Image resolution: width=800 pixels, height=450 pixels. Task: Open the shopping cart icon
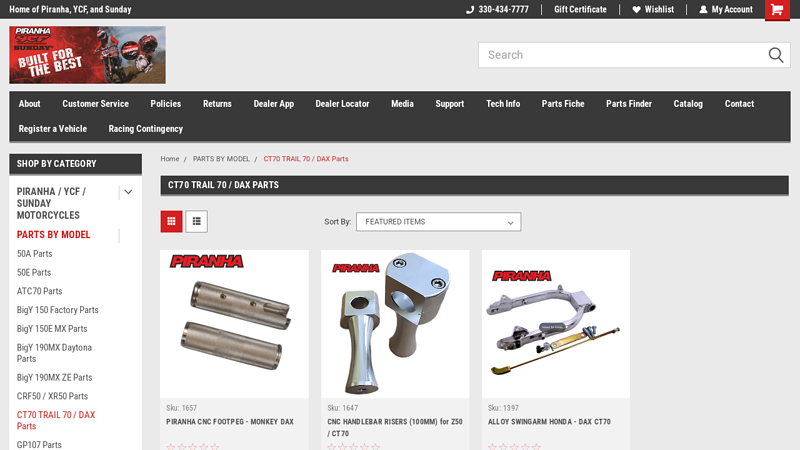pyautogui.click(x=777, y=10)
